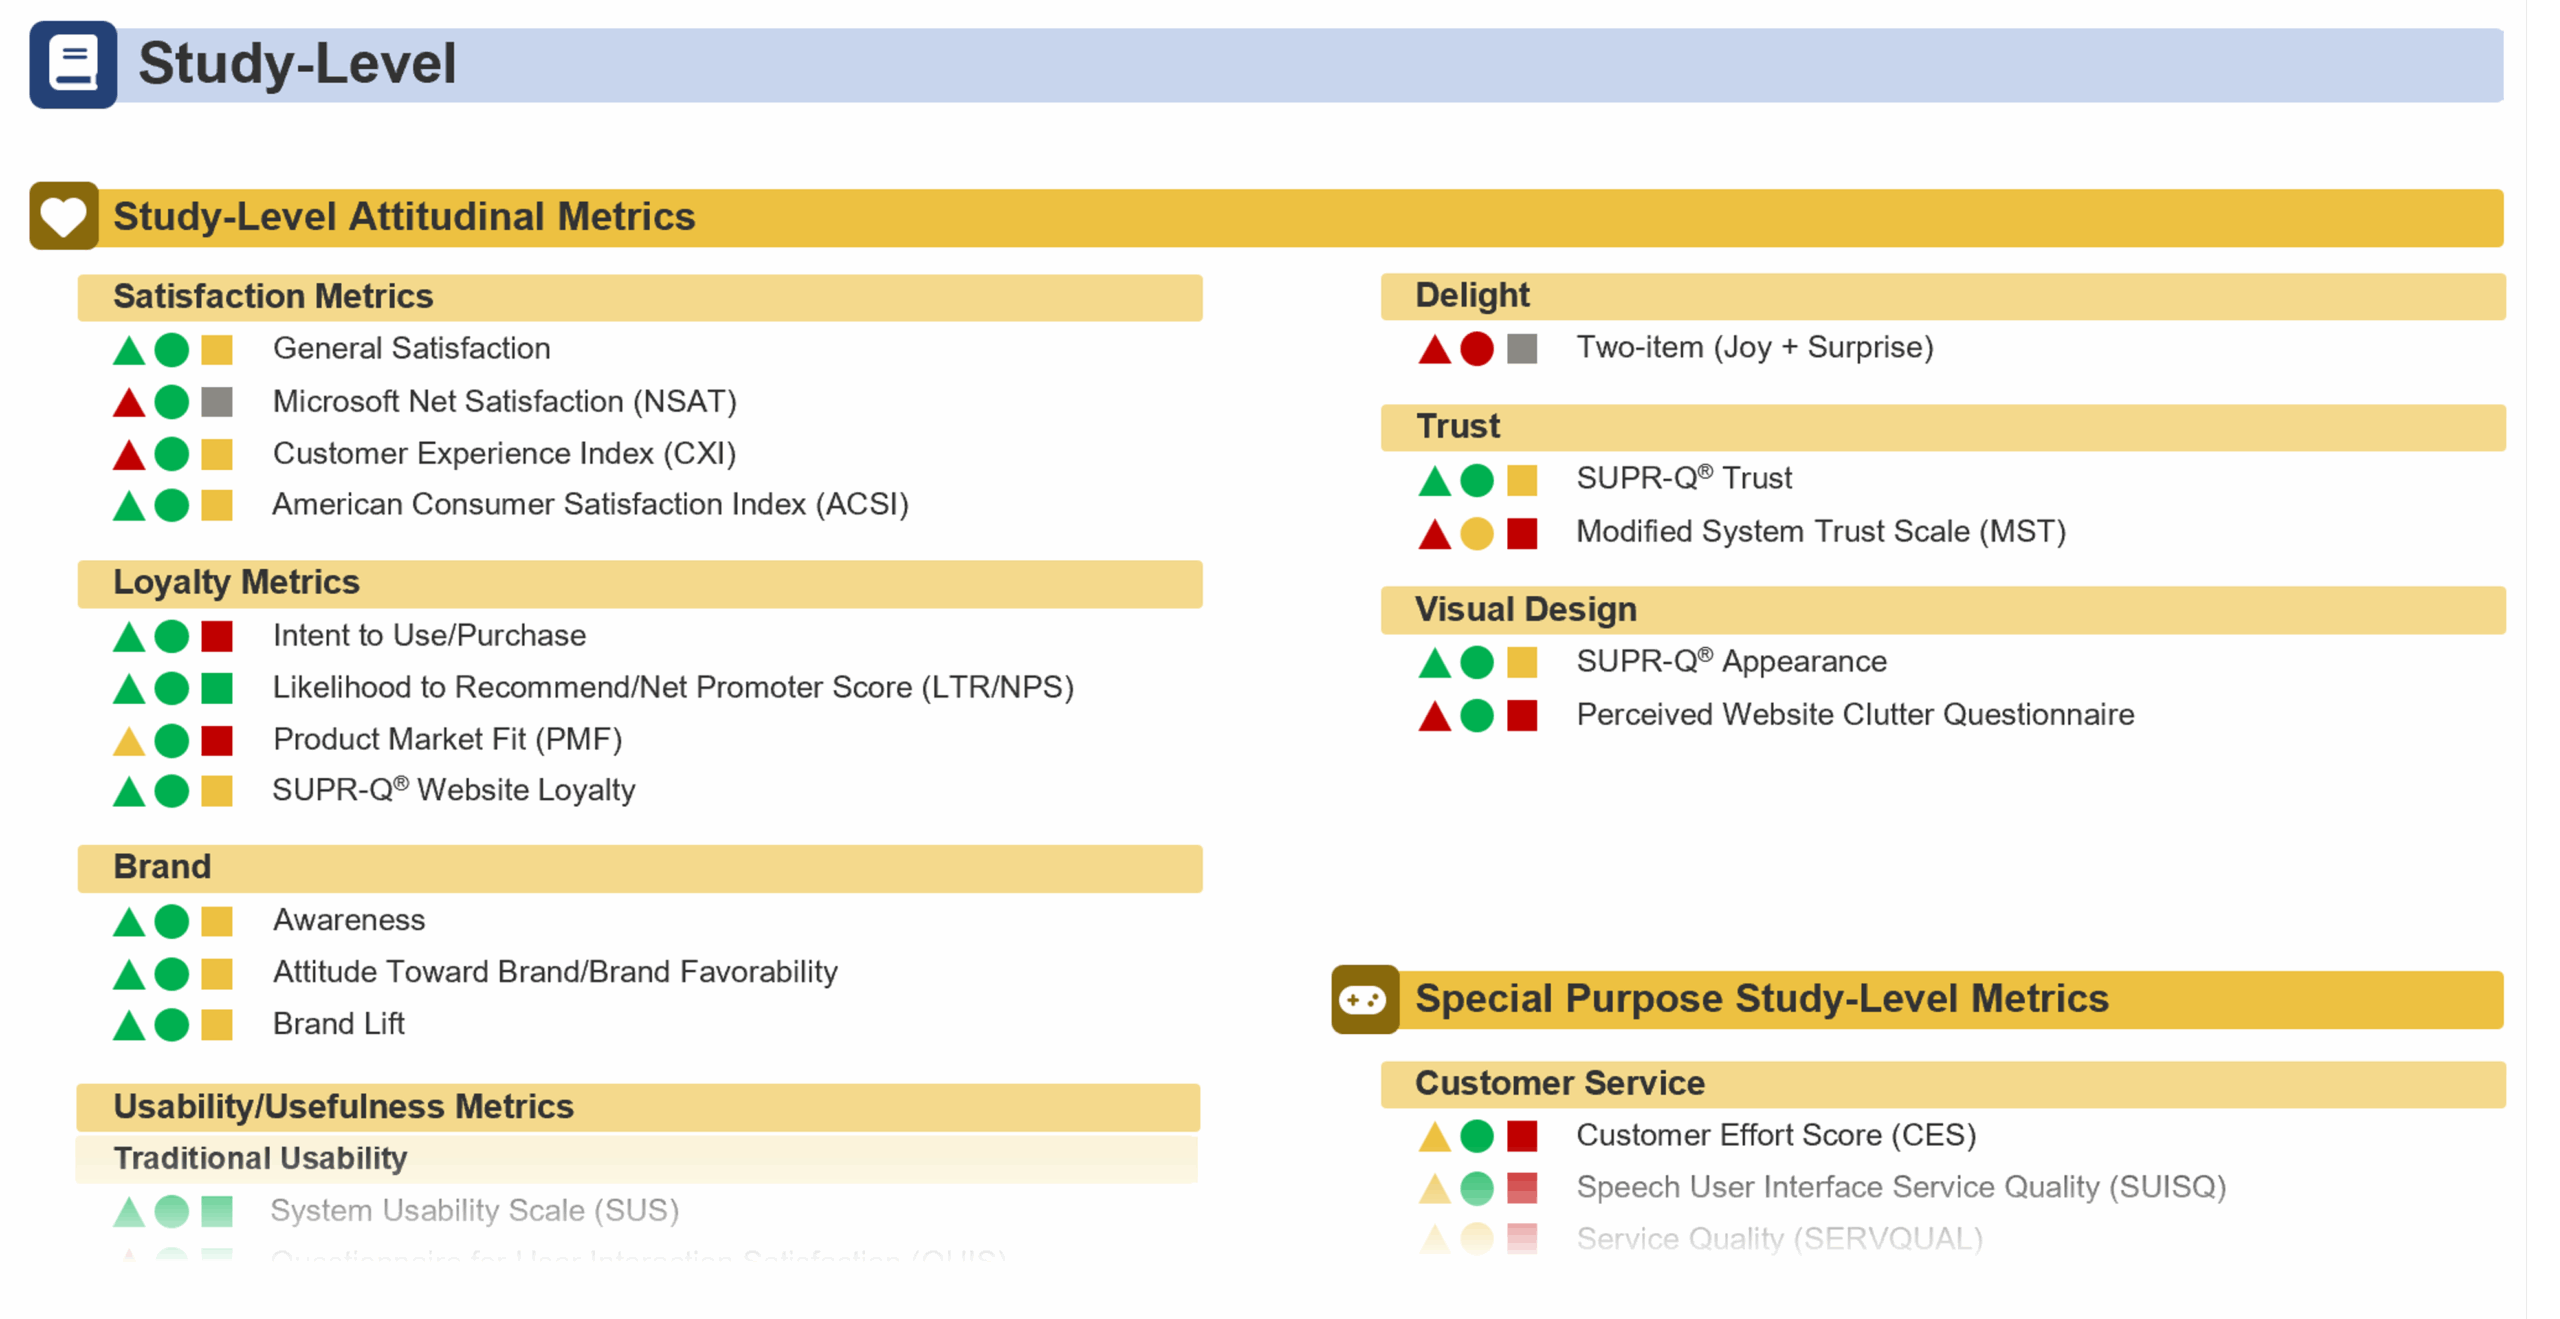
Task: Click the green square beside Likelihood to Recommend
Action: pos(217,688)
